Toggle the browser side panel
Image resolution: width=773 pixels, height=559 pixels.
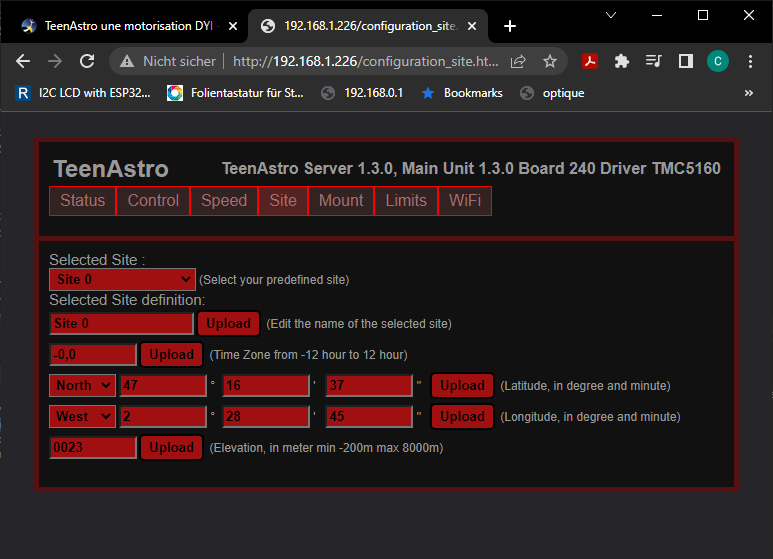pos(686,61)
